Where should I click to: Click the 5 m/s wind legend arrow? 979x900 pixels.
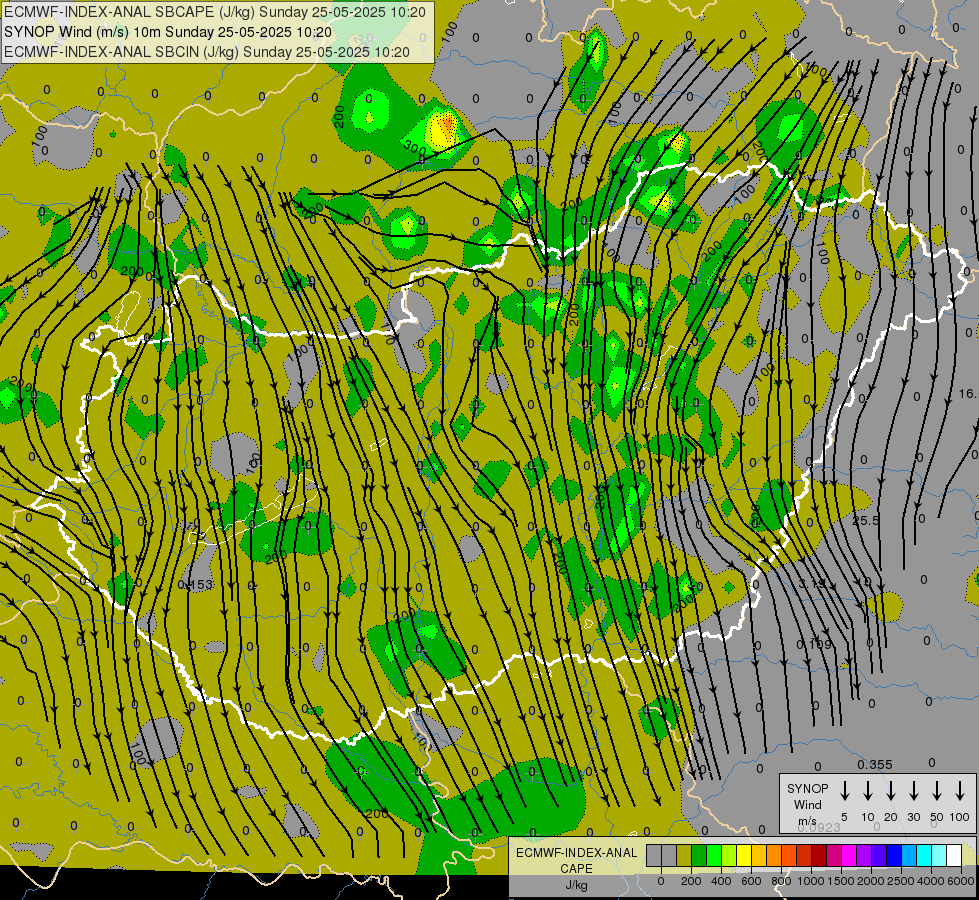[x=845, y=791]
